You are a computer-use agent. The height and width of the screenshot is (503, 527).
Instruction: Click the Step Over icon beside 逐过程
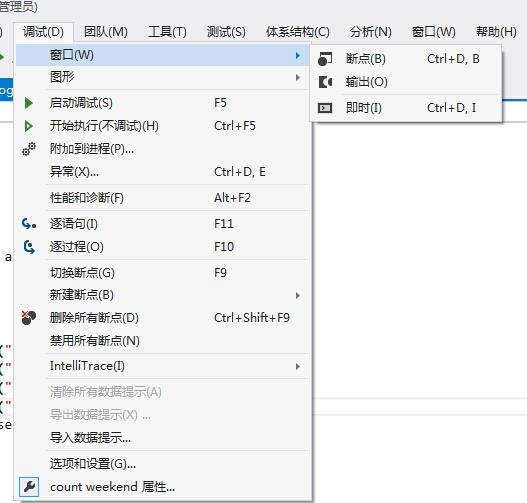coord(29,247)
